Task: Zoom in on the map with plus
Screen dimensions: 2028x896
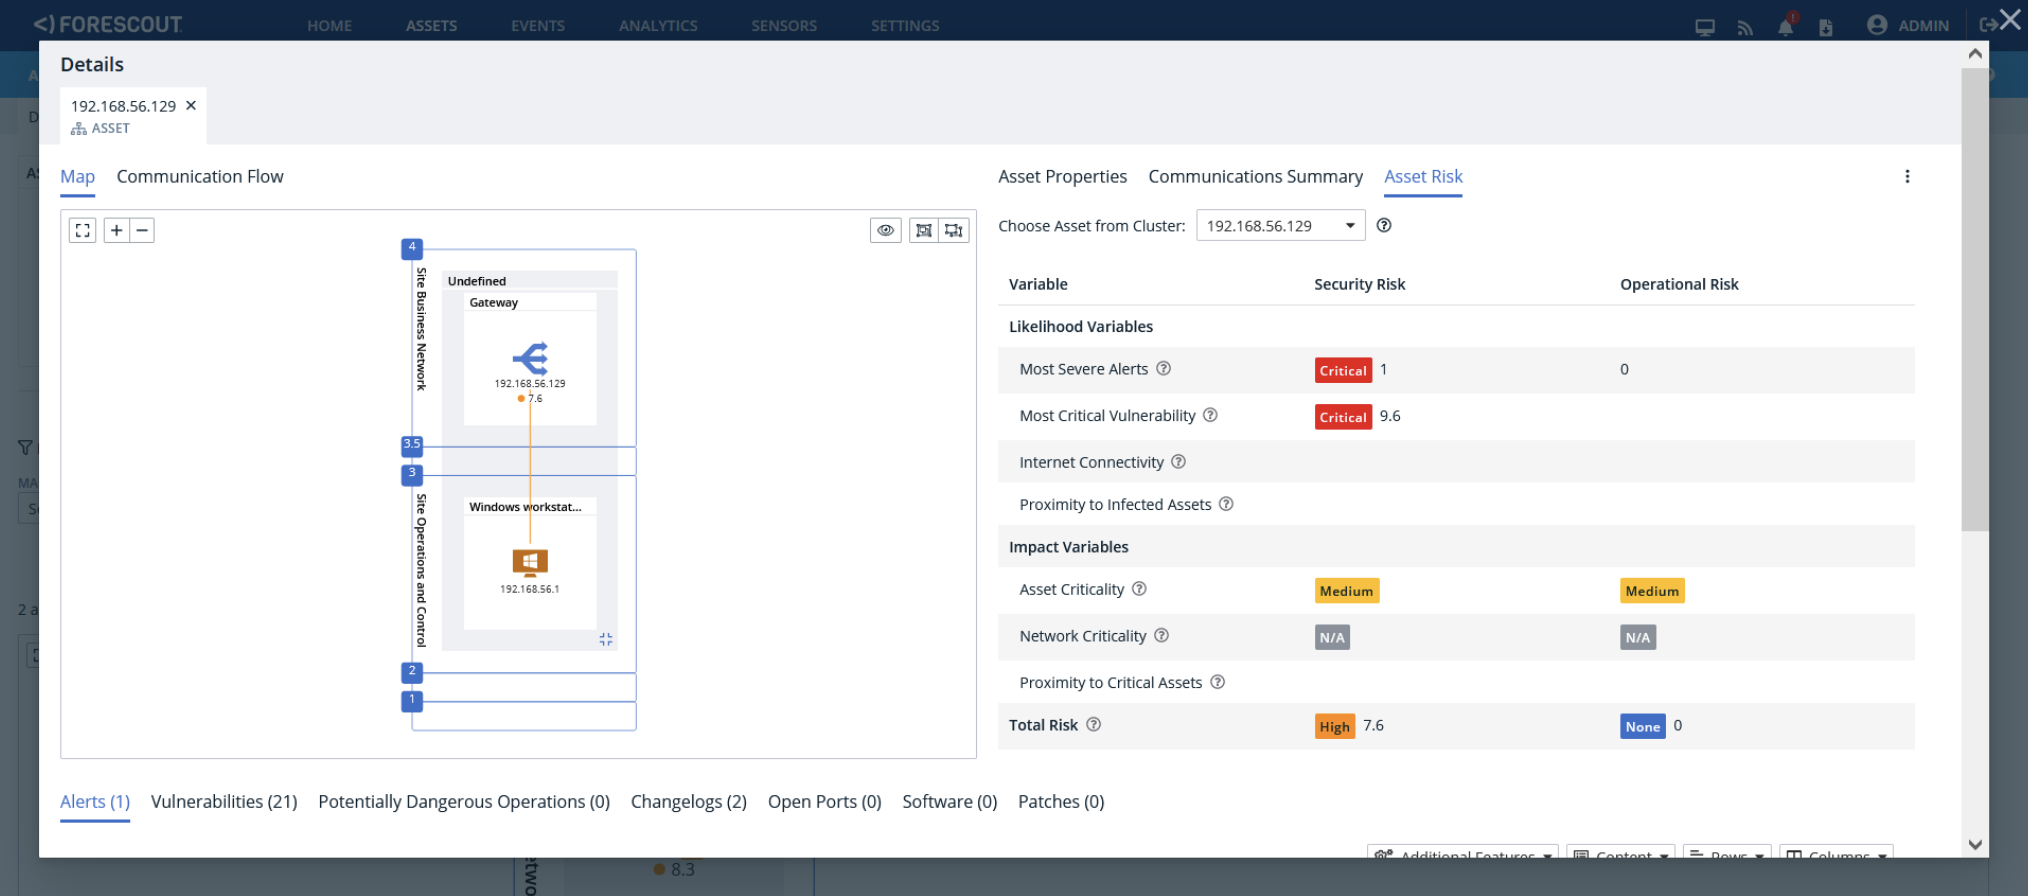Action: [117, 231]
